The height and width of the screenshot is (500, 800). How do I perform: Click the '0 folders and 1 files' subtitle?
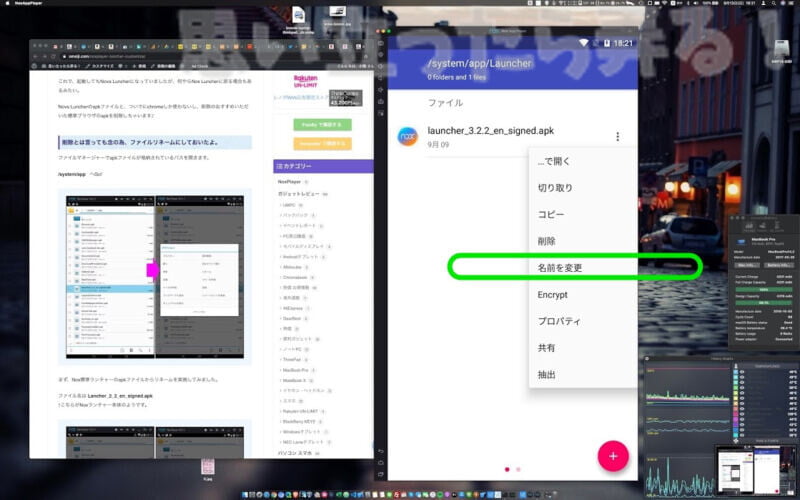(x=457, y=77)
